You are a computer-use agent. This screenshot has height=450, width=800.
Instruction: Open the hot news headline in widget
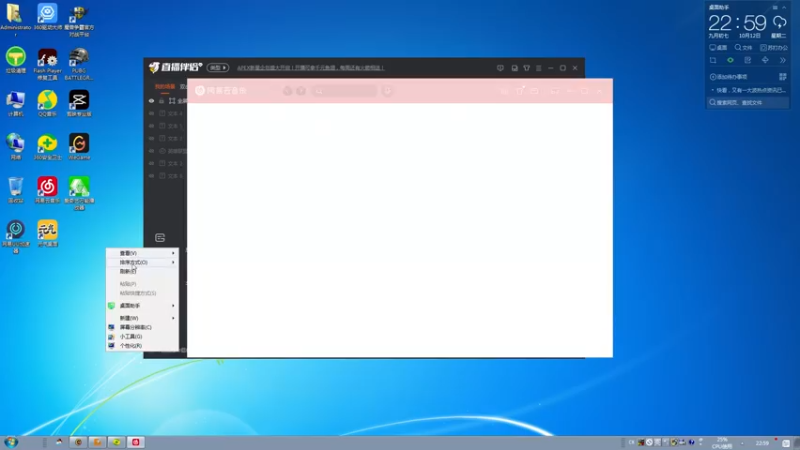click(x=748, y=90)
